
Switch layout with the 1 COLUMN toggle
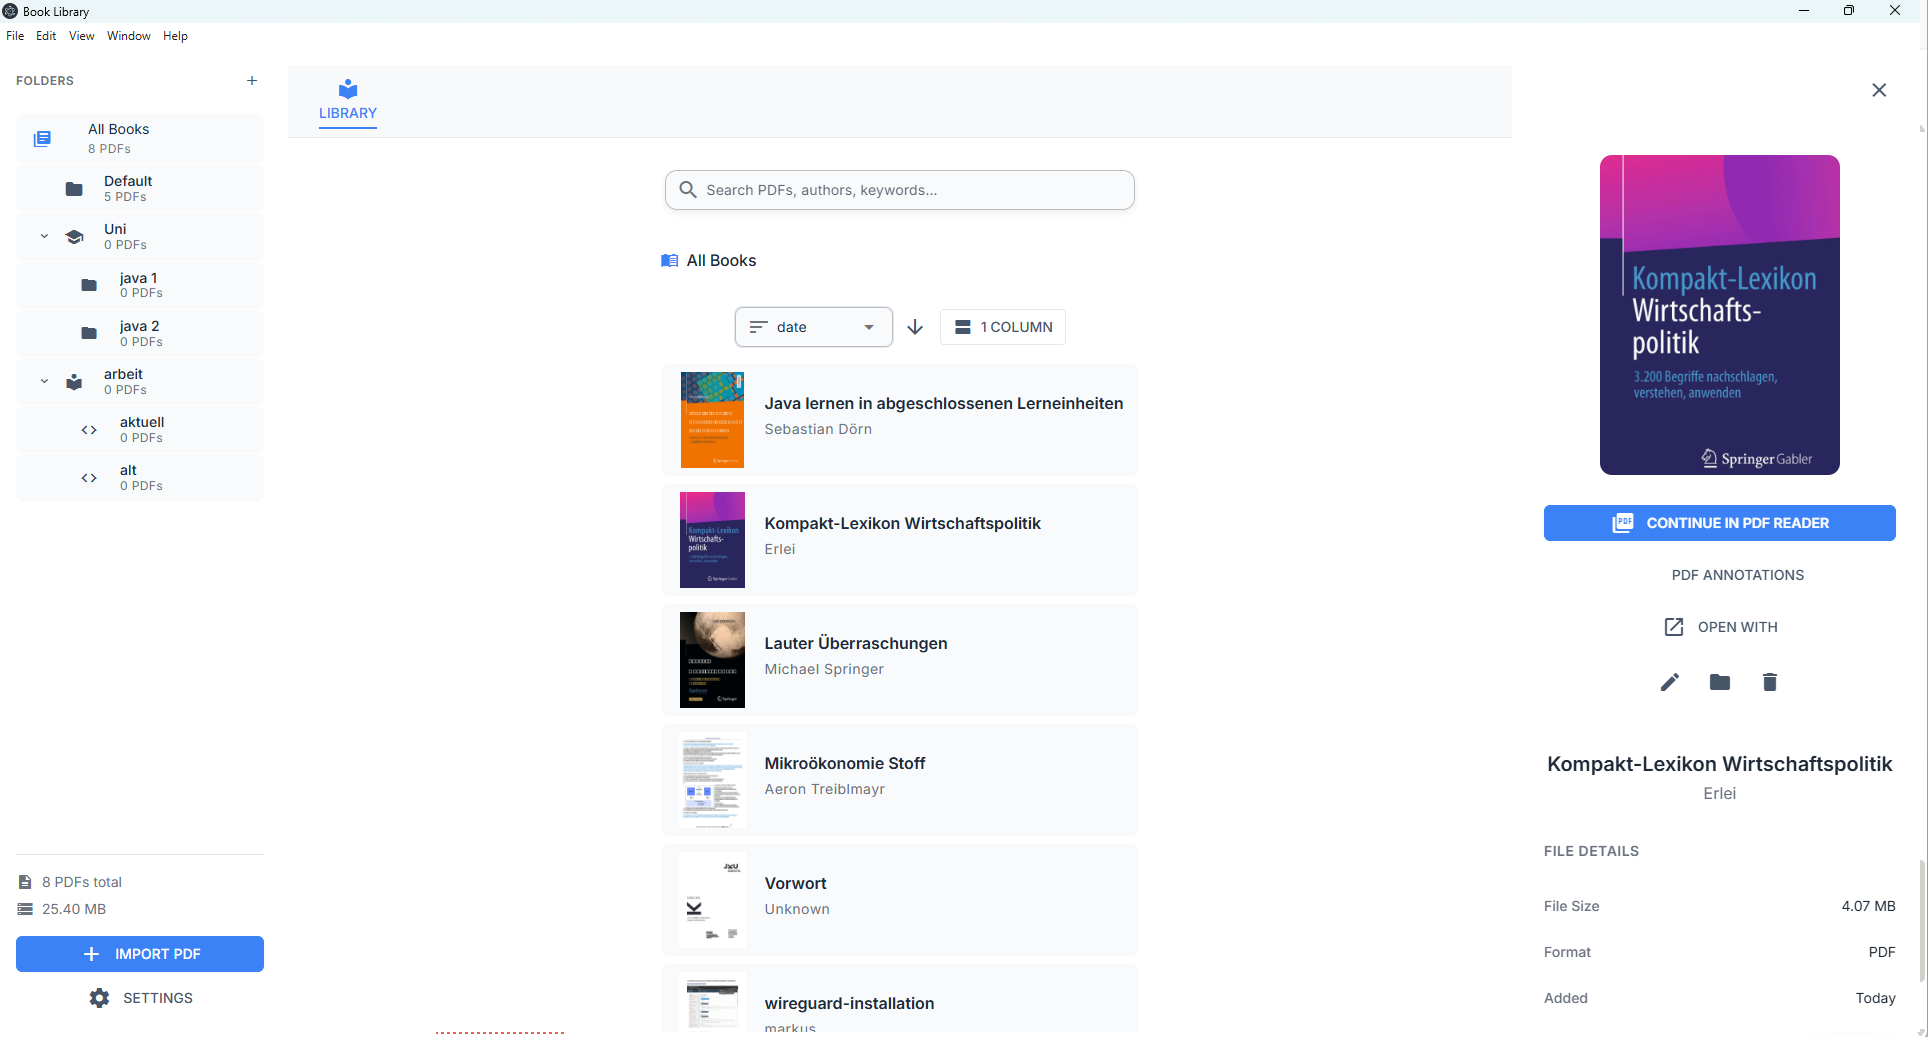(x=1002, y=326)
